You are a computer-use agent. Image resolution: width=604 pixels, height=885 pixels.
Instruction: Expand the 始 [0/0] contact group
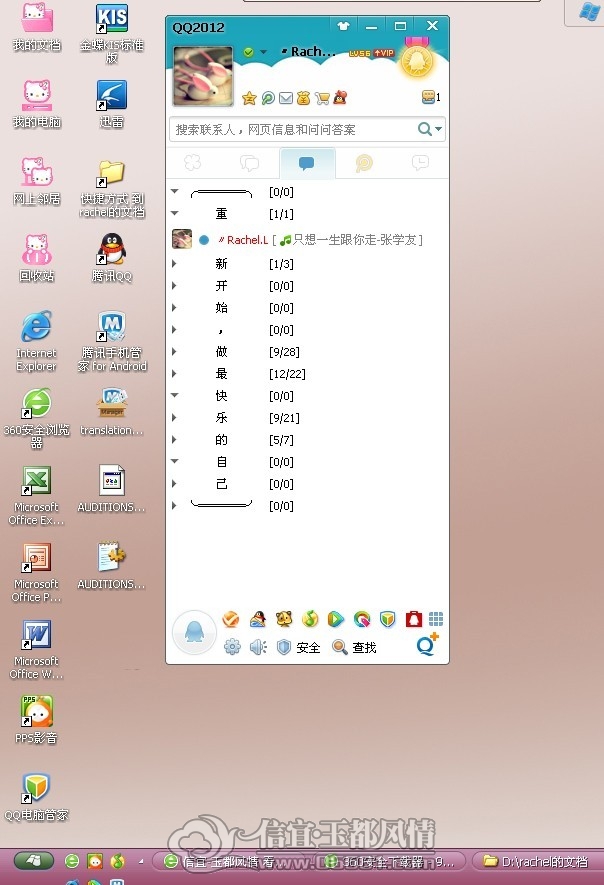tap(174, 308)
